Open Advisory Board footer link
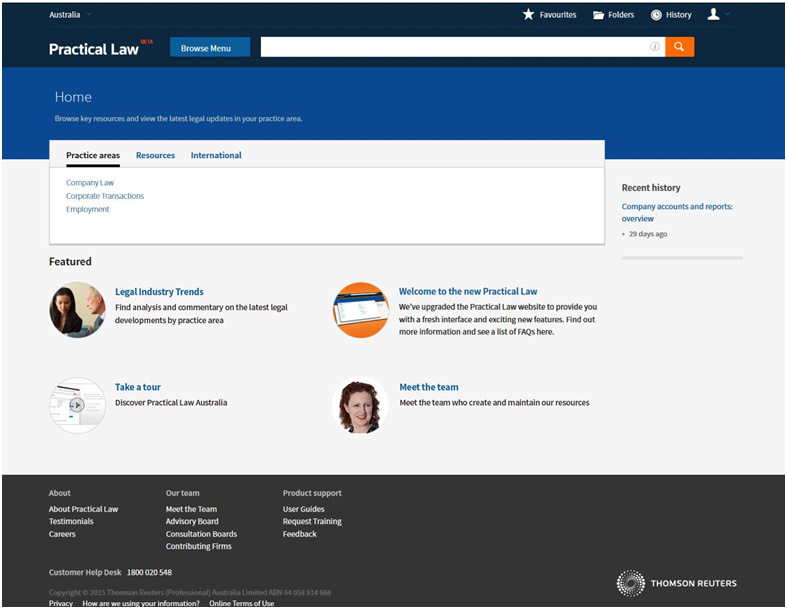Screen dimensions: 787x609 click(192, 521)
